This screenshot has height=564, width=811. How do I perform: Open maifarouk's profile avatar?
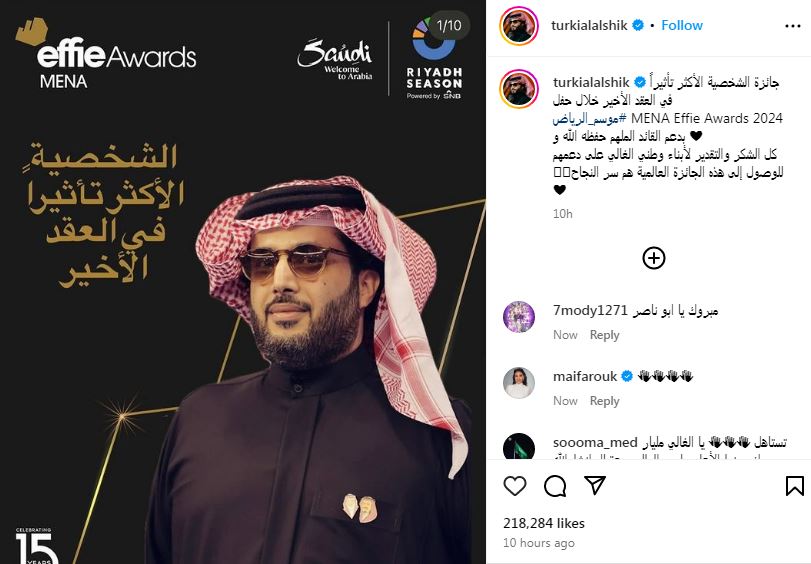click(x=519, y=382)
